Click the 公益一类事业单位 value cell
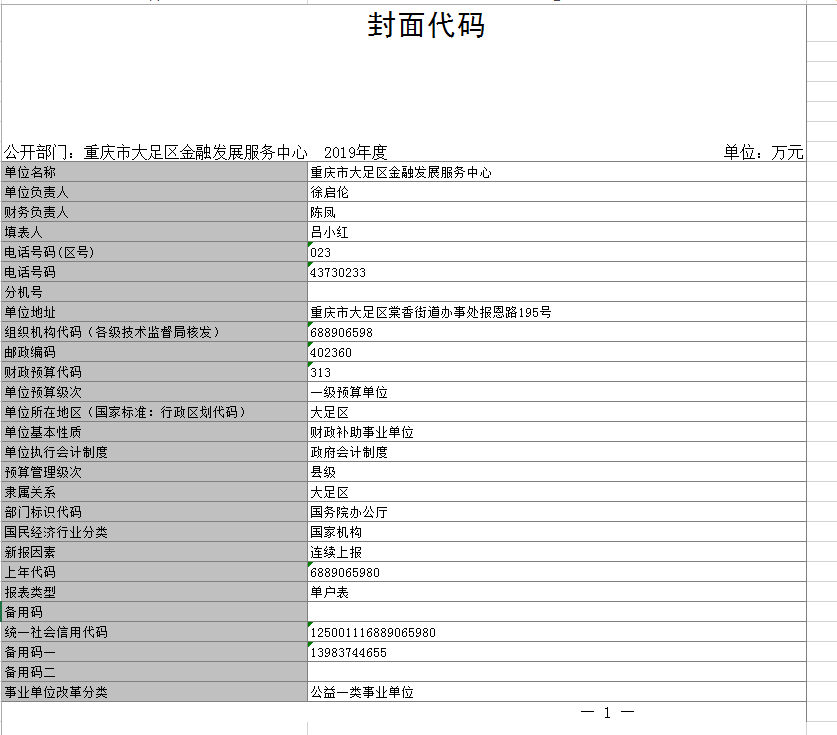 click(x=557, y=692)
